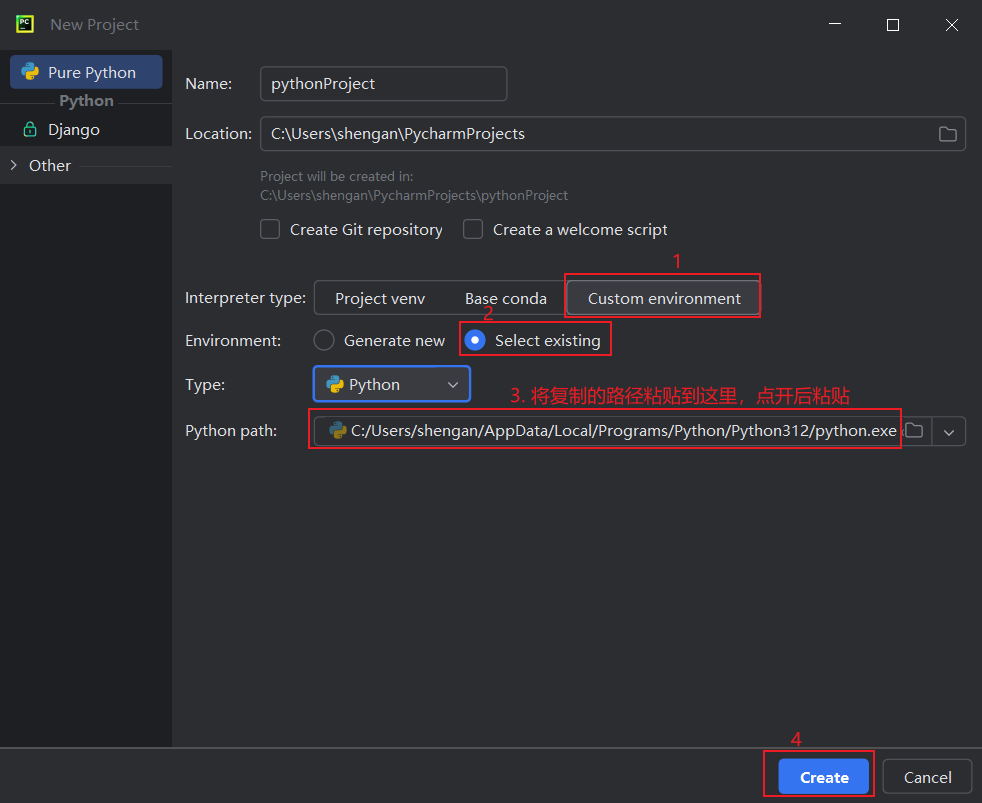The height and width of the screenshot is (803, 982).
Task: Switch to Base conda interpreter type
Action: (x=505, y=299)
